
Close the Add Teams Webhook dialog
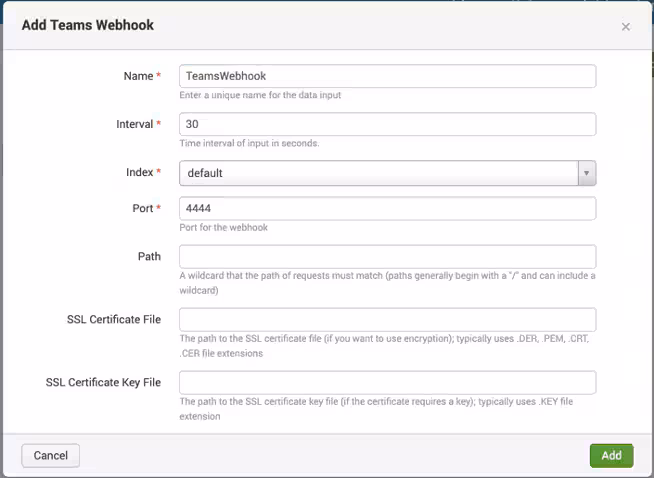click(626, 27)
